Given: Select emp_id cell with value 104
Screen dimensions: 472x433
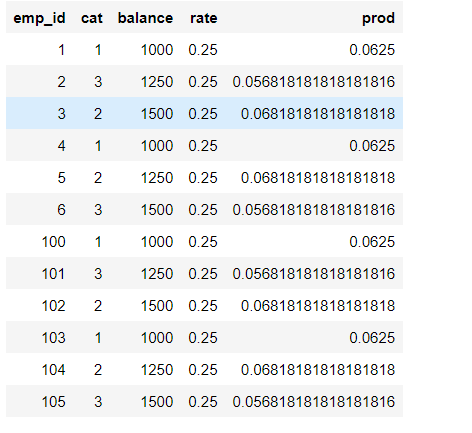Looking at the screenshot, I should [53, 370].
